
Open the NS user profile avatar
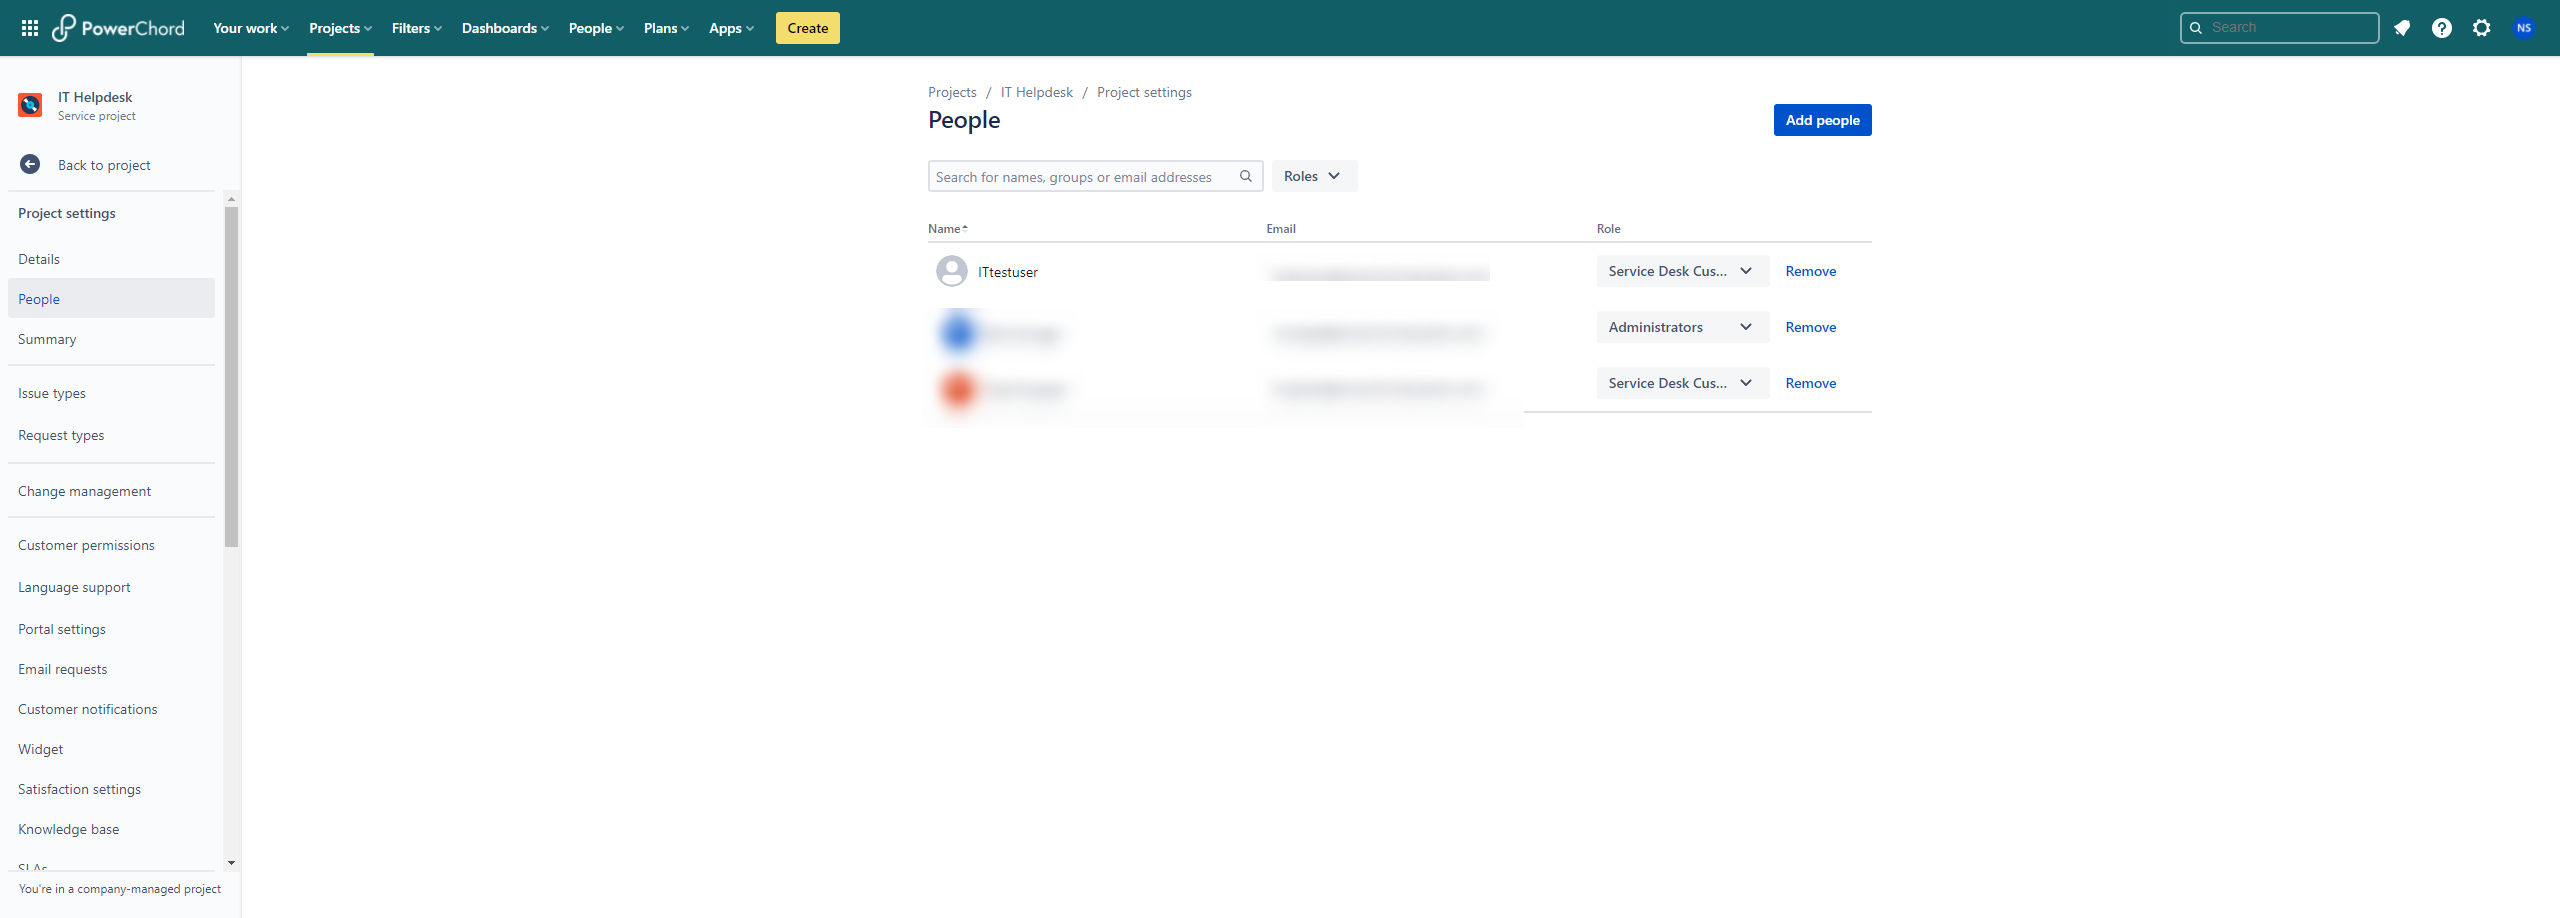coord(2524,28)
